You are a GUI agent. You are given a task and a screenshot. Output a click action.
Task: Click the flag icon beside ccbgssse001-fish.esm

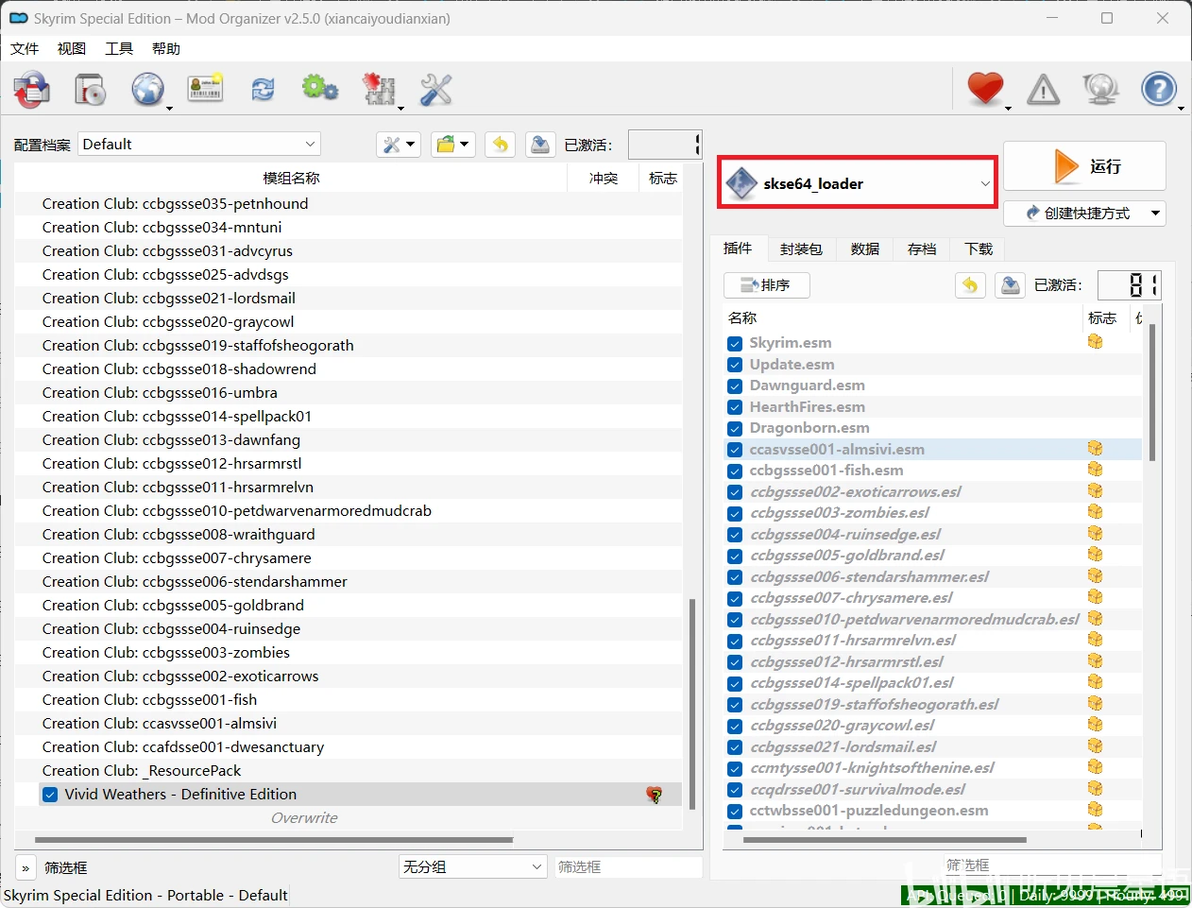point(1095,470)
